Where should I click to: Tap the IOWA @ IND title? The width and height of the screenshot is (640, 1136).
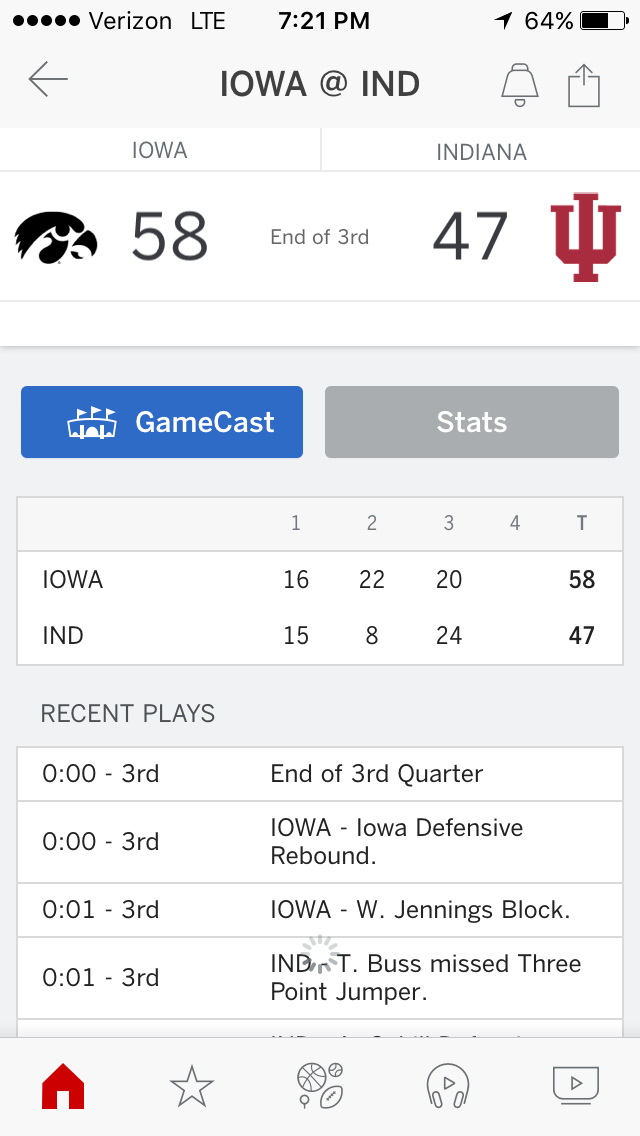[320, 84]
